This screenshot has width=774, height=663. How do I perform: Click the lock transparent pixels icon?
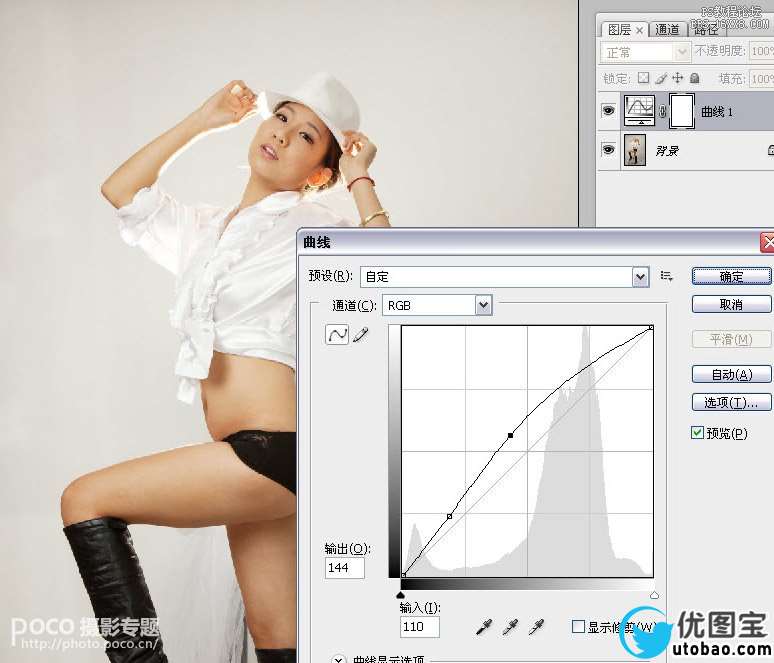tap(643, 78)
